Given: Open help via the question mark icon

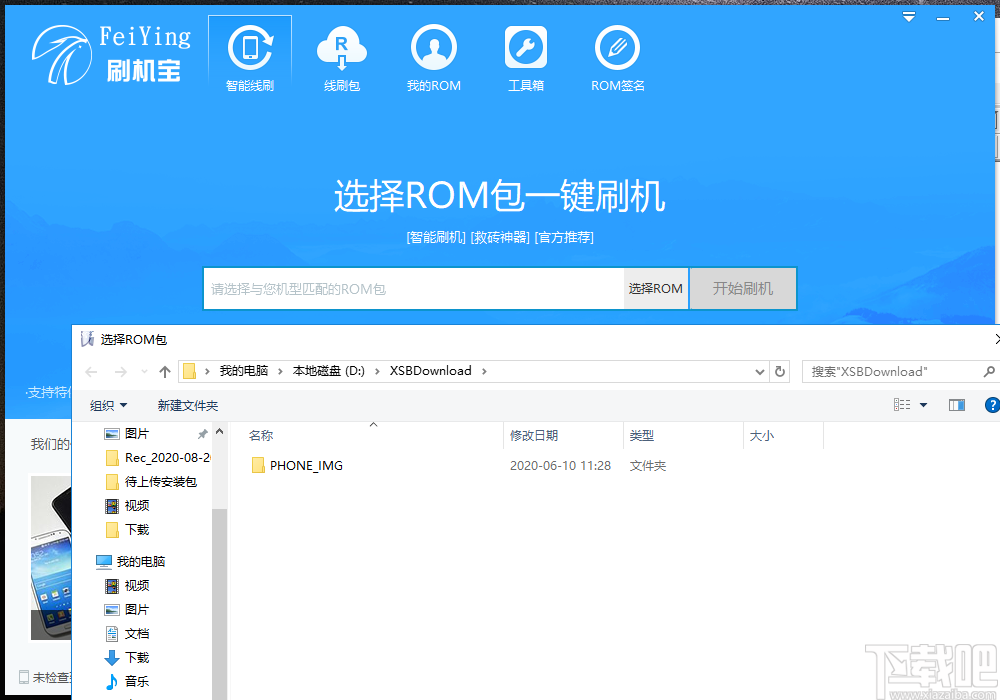Looking at the screenshot, I should (992, 405).
